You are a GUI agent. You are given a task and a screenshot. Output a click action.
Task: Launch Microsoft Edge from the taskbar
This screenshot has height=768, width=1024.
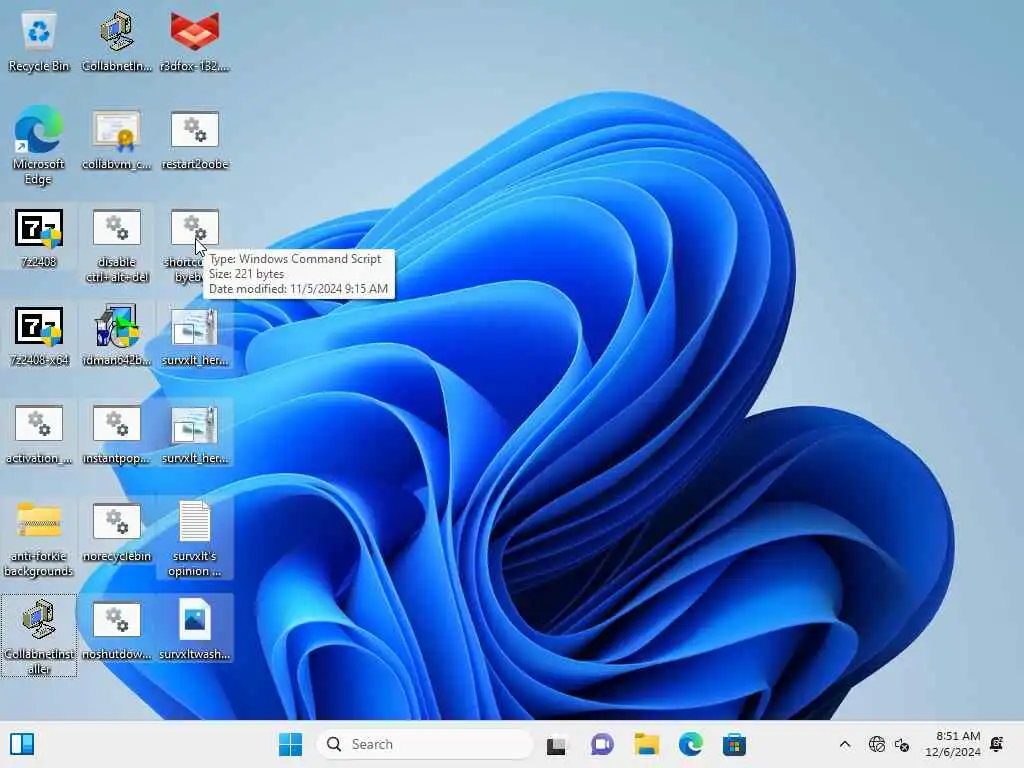pos(690,744)
